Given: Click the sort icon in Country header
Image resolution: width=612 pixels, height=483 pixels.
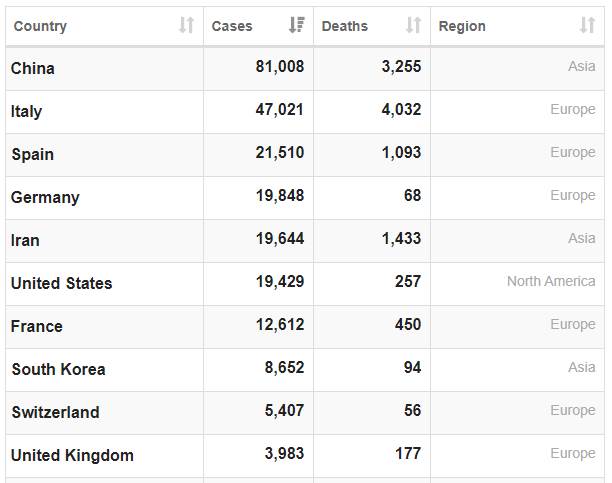Looking at the screenshot, I should click(x=186, y=26).
